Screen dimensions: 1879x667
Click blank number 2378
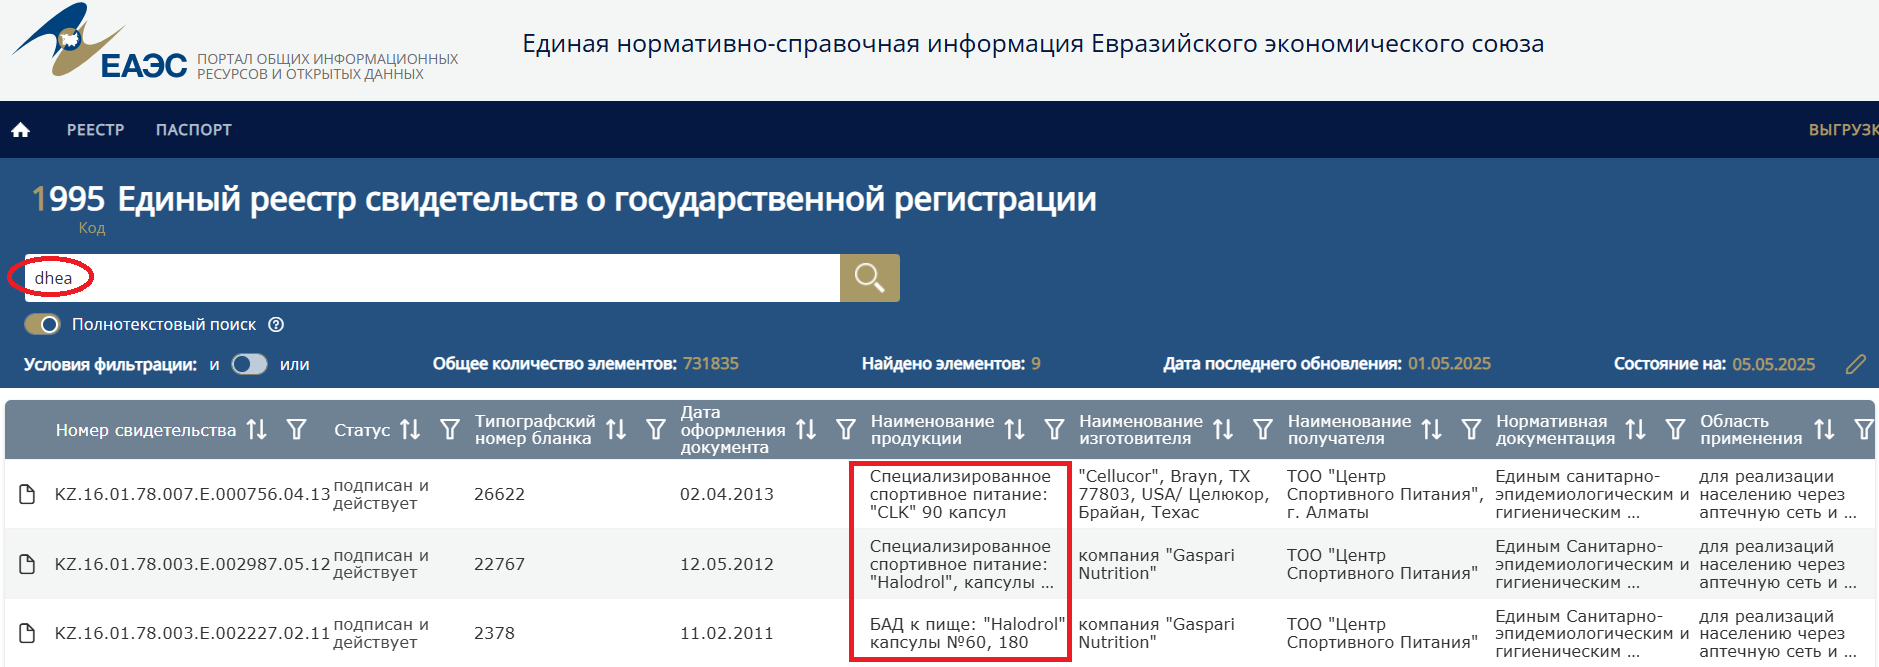(x=494, y=633)
